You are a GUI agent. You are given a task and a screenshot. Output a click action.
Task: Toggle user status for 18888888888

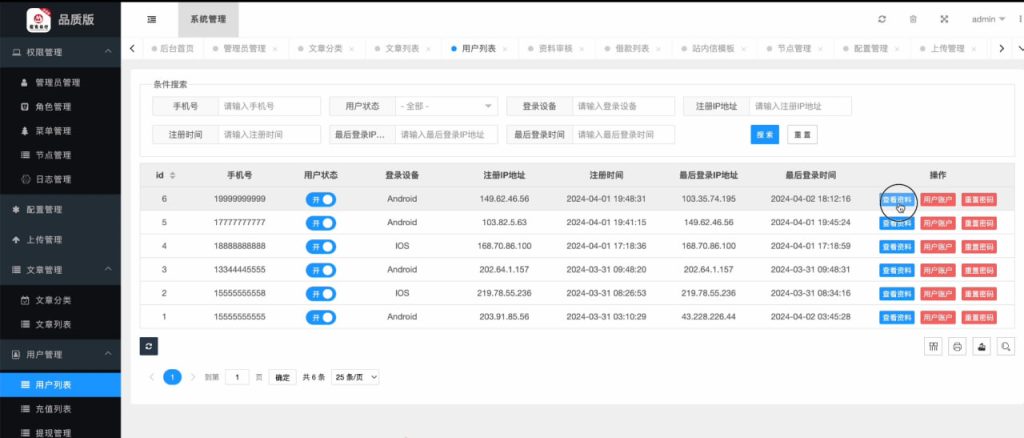pyautogui.click(x=321, y=246)
